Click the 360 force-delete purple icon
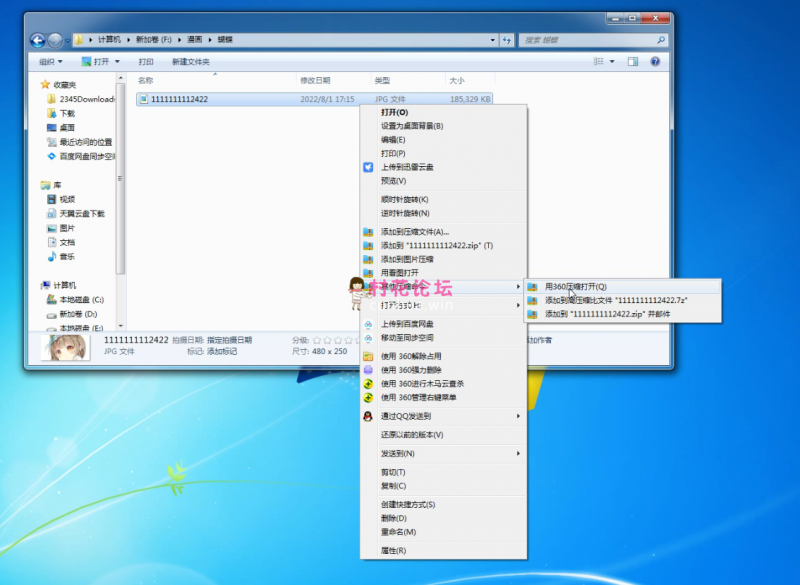The width and height of the screenshot is (800, 585). (368, 370)
